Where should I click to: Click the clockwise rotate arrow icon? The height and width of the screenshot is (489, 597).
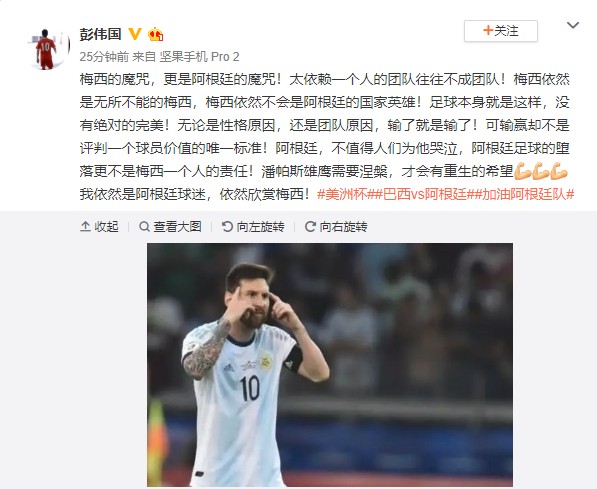click(310, 227)
